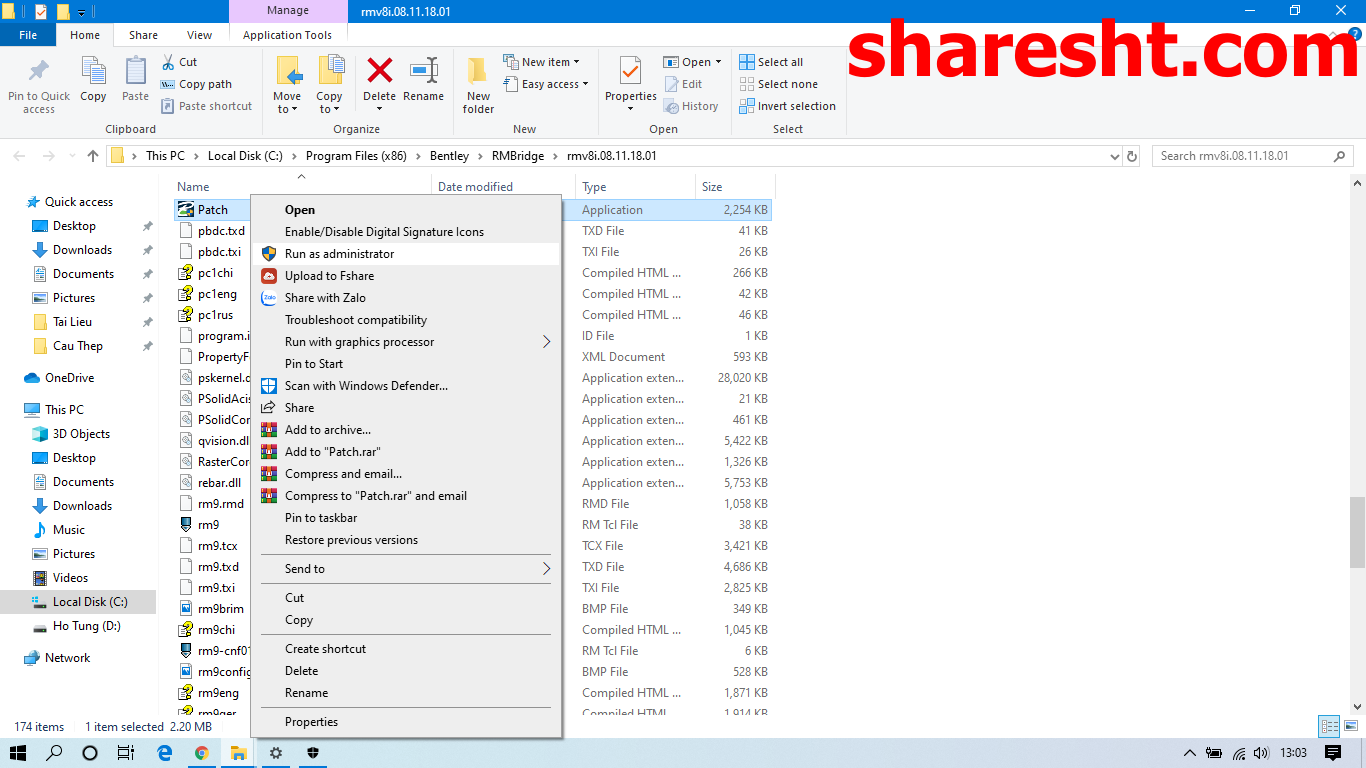The width and height of the screenshot is (1366, 768).
Task: Click the Back navigation arrow
Action: [x=20, y=156]
